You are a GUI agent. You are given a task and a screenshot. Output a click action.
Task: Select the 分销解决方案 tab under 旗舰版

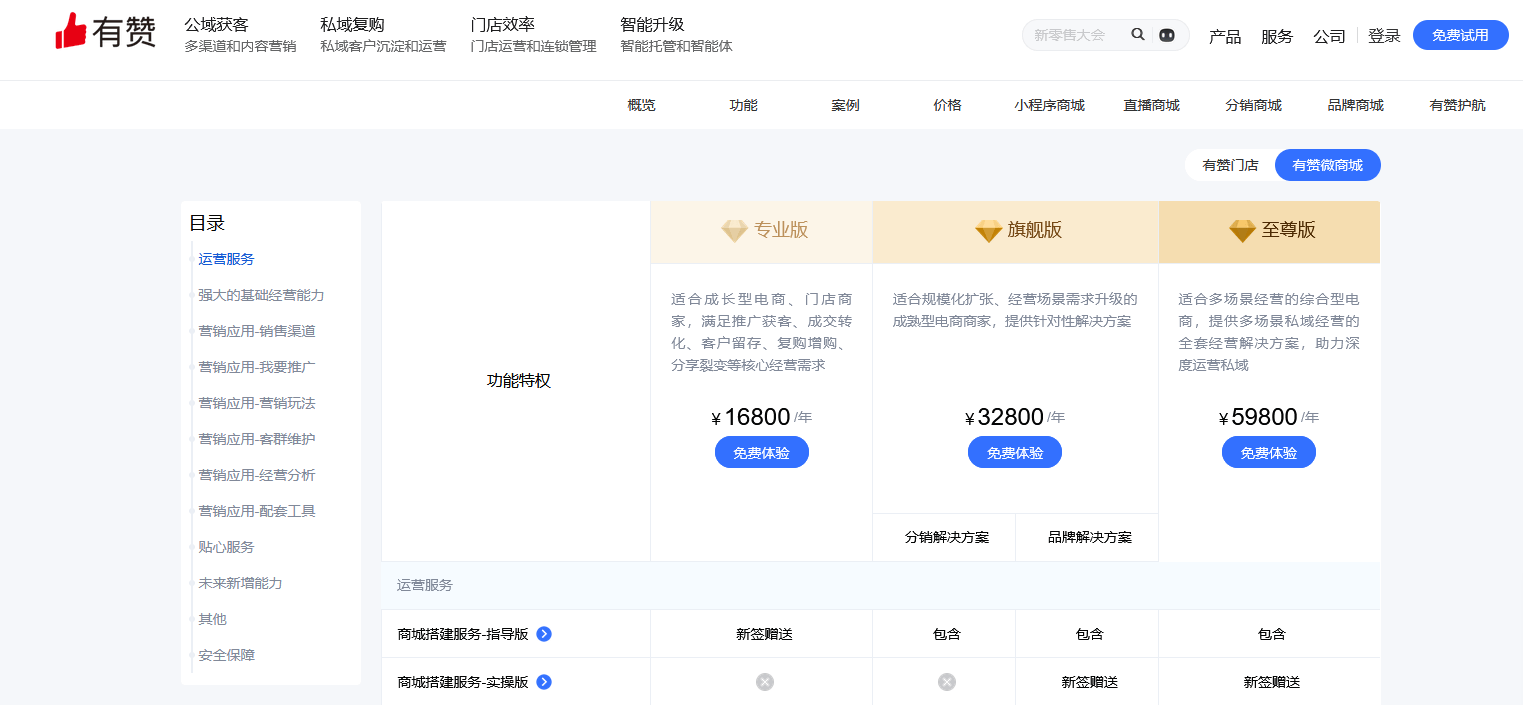coord(946,537)
